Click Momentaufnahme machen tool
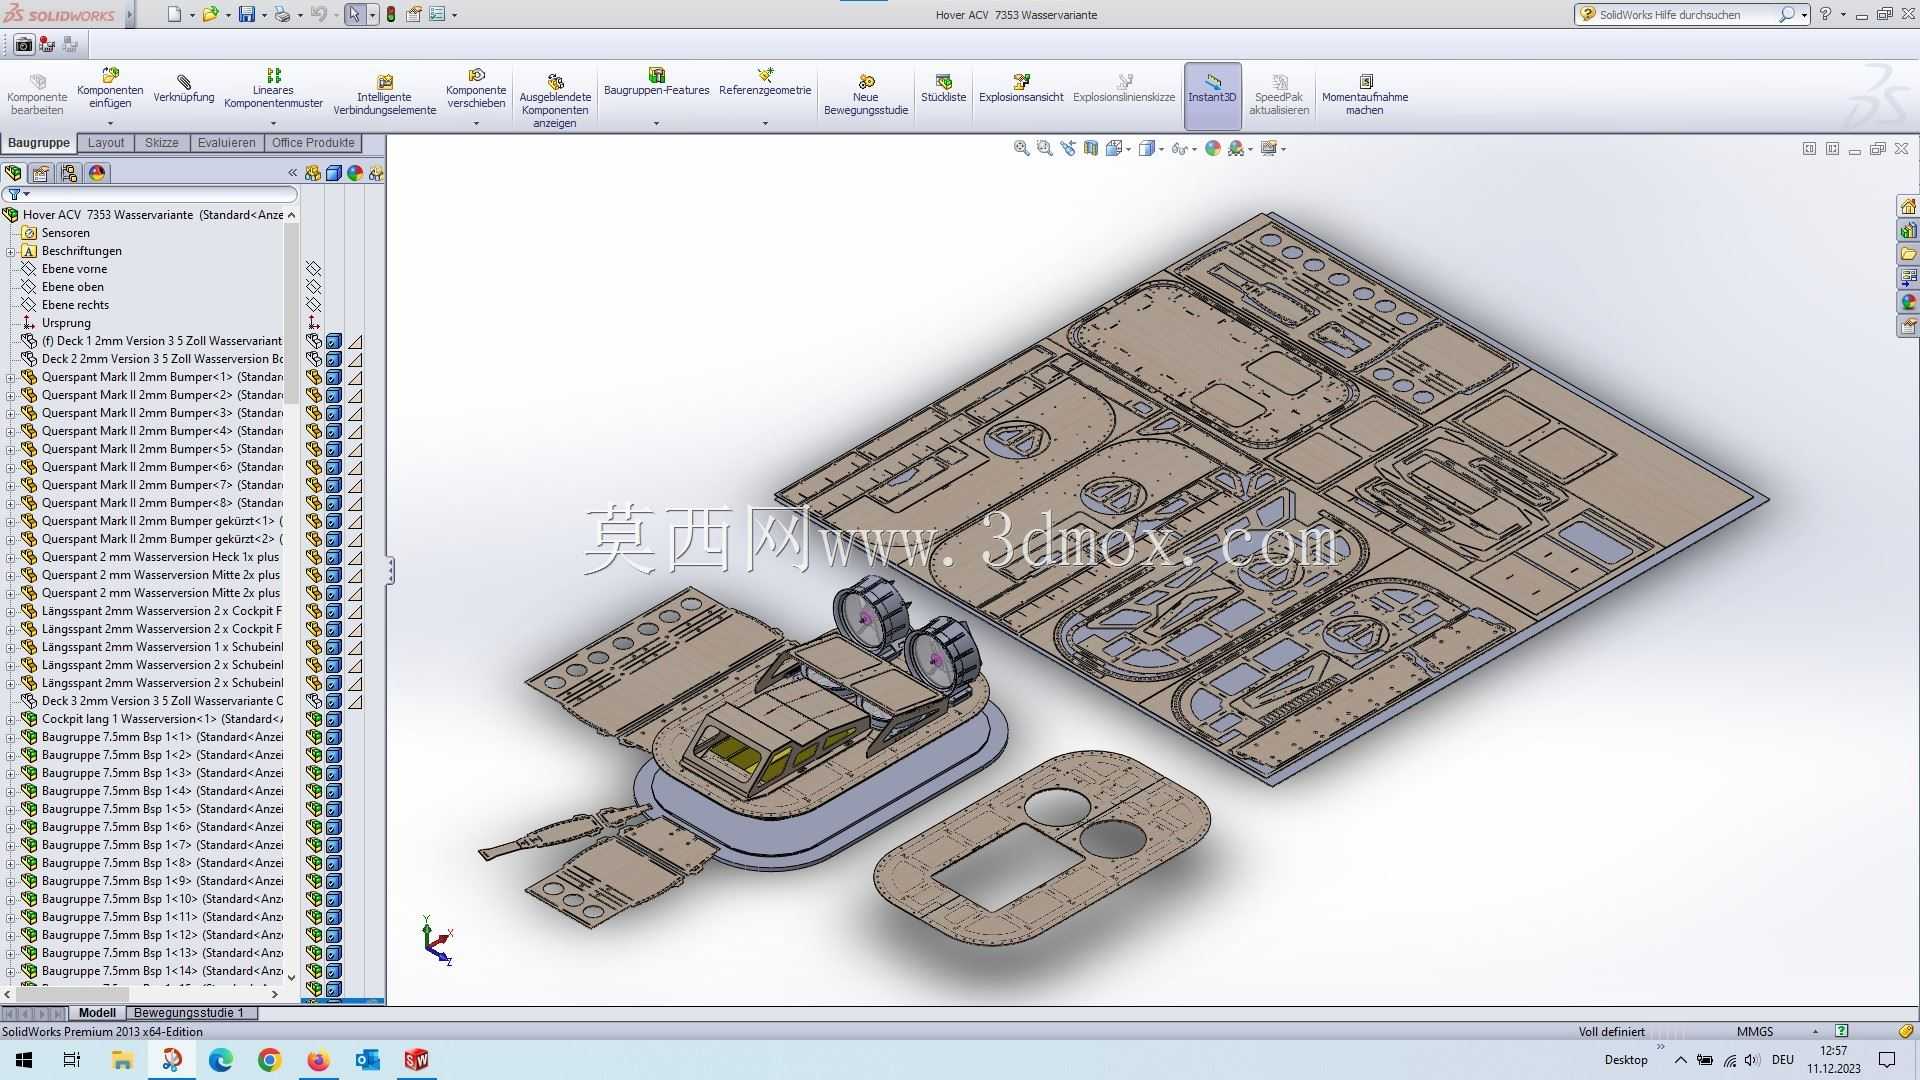Screen dimensions: 1920x1080 click(x=1364, y=95)
